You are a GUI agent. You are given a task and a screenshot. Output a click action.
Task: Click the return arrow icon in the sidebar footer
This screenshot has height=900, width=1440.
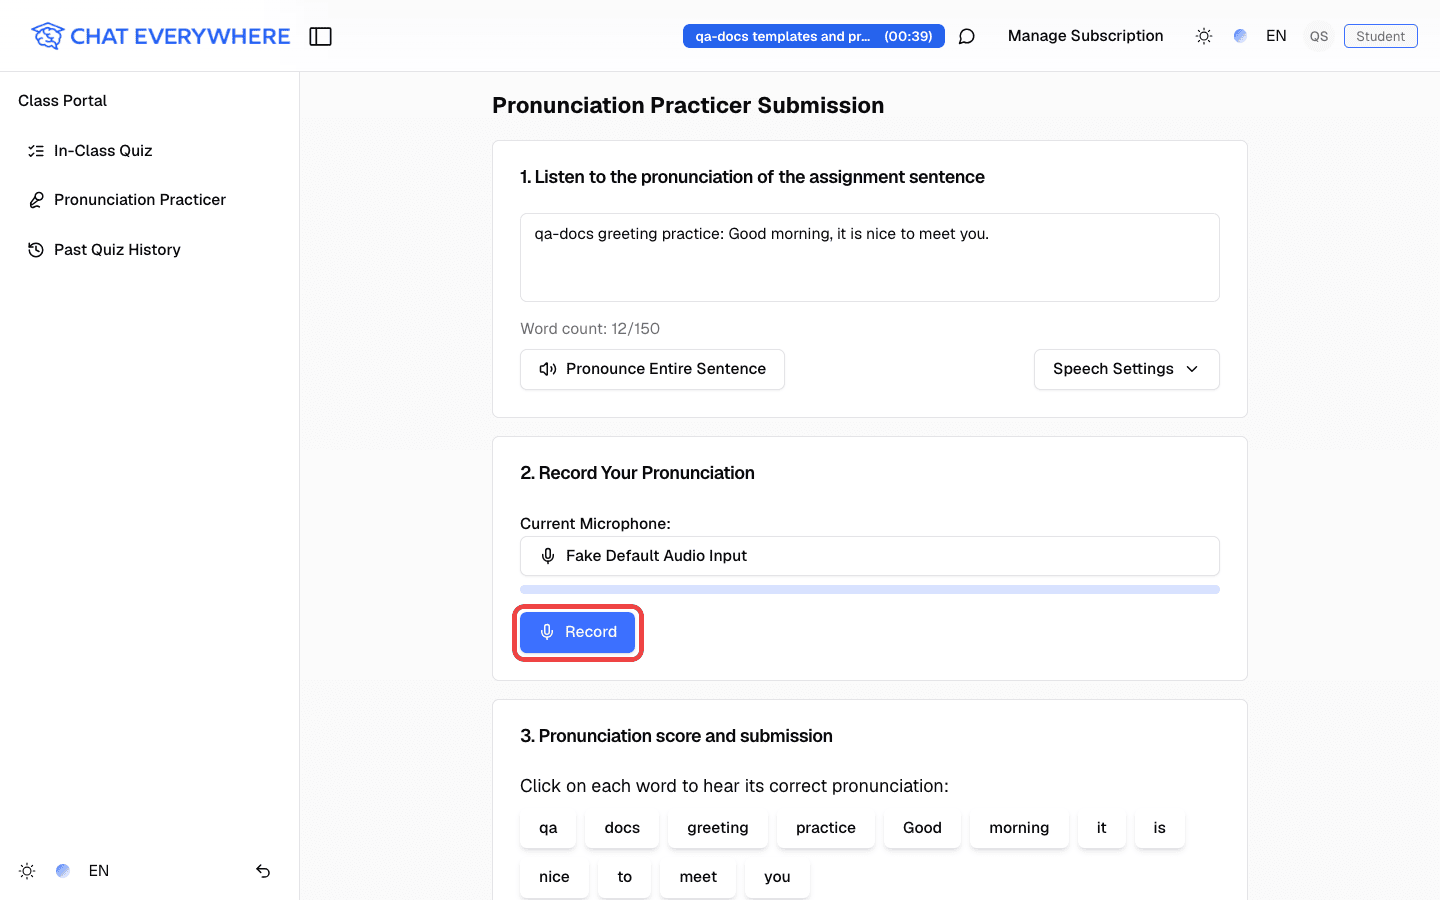click(263, 871)
